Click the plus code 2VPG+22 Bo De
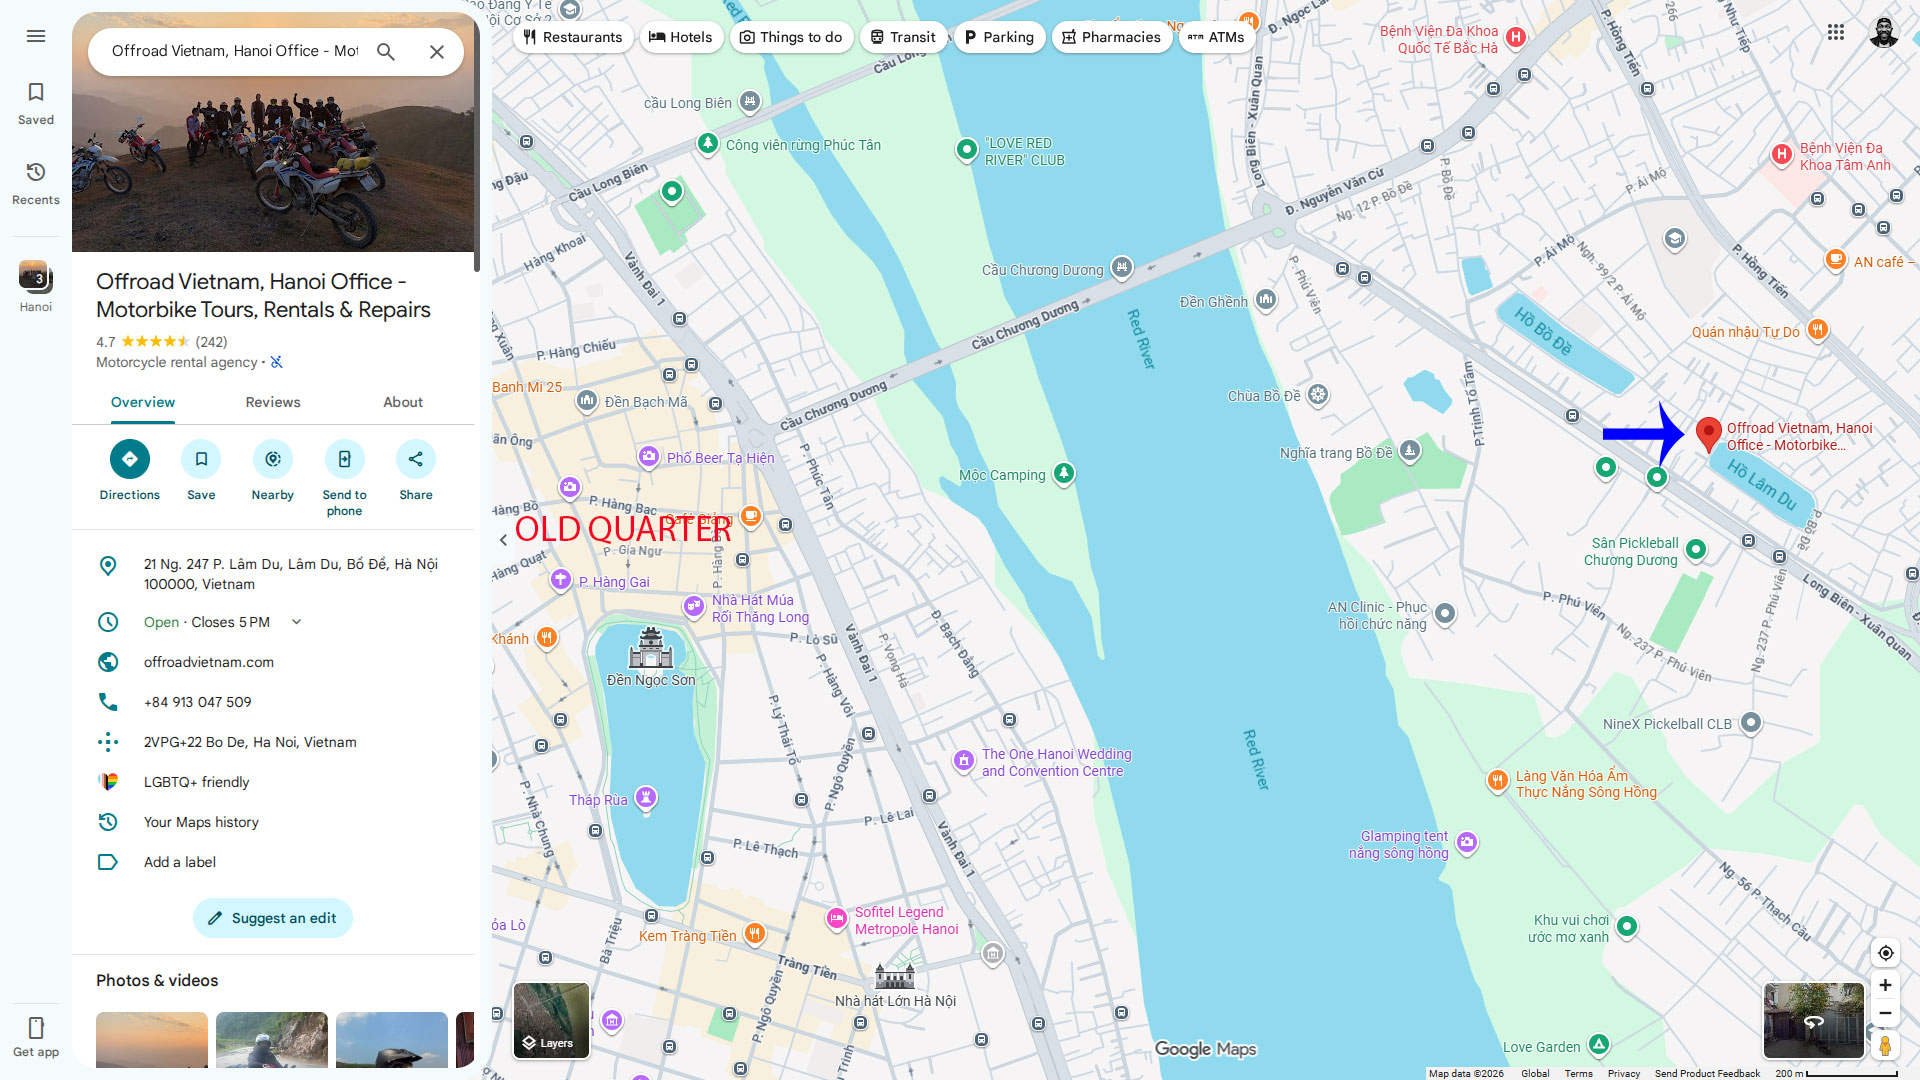This screenshot has width=1920, height=1080. click(250, 742)
